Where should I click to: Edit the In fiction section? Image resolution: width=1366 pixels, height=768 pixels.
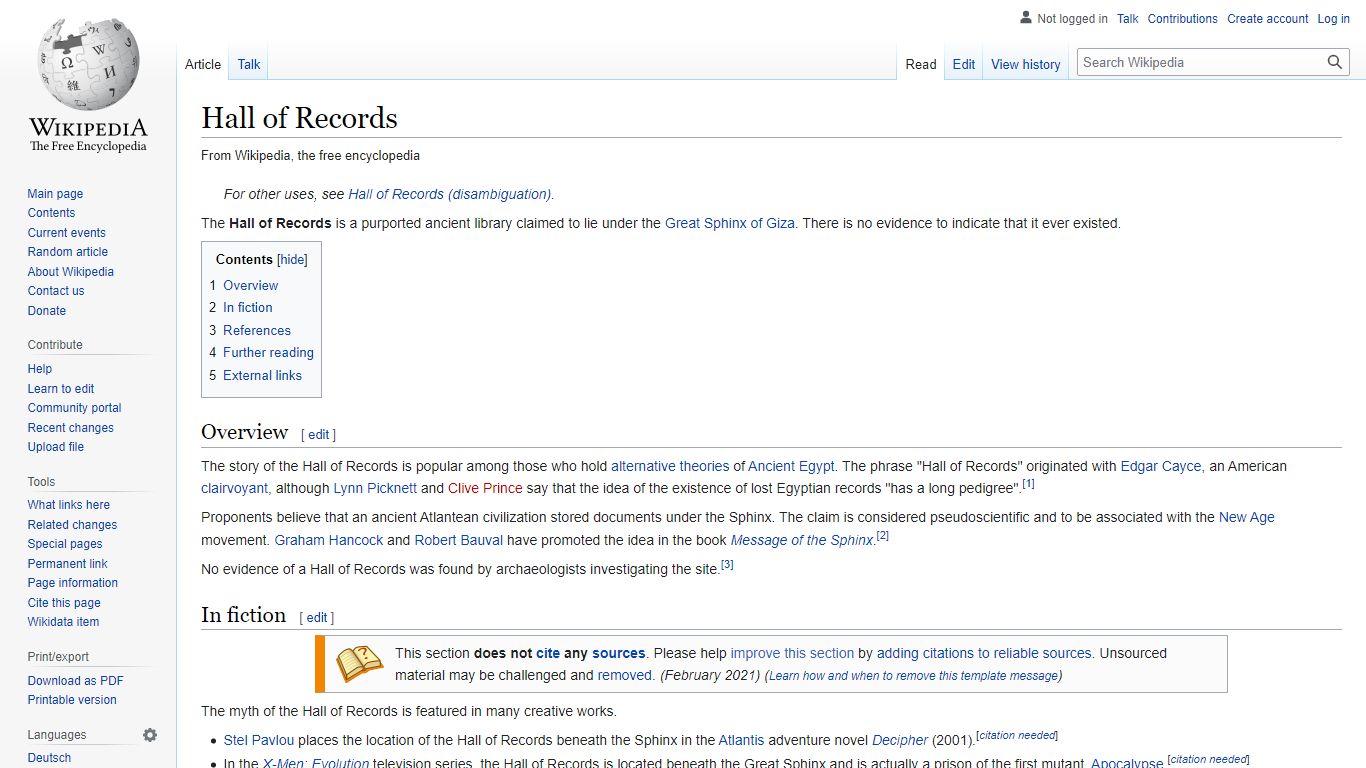[x=316, y=618]
